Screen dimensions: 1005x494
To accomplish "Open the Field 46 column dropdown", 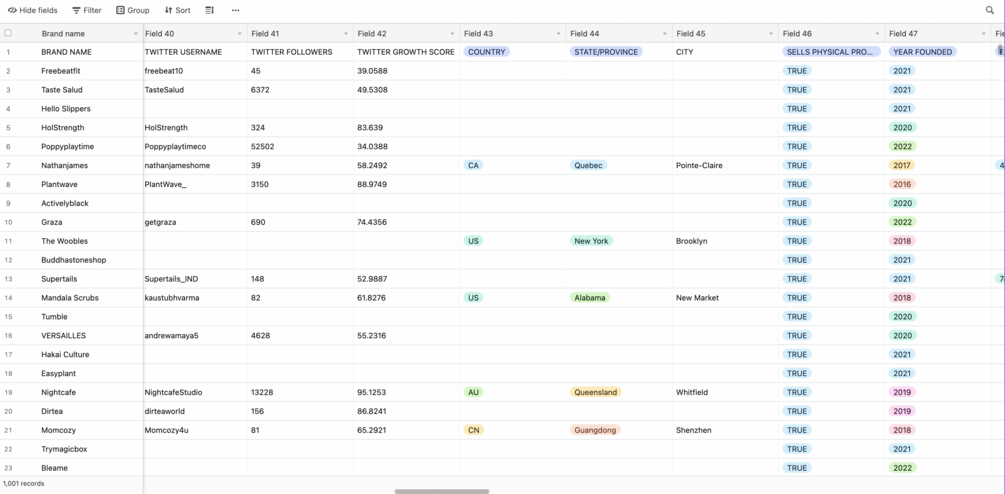I will pyautogui.click(x=878, y=34).
